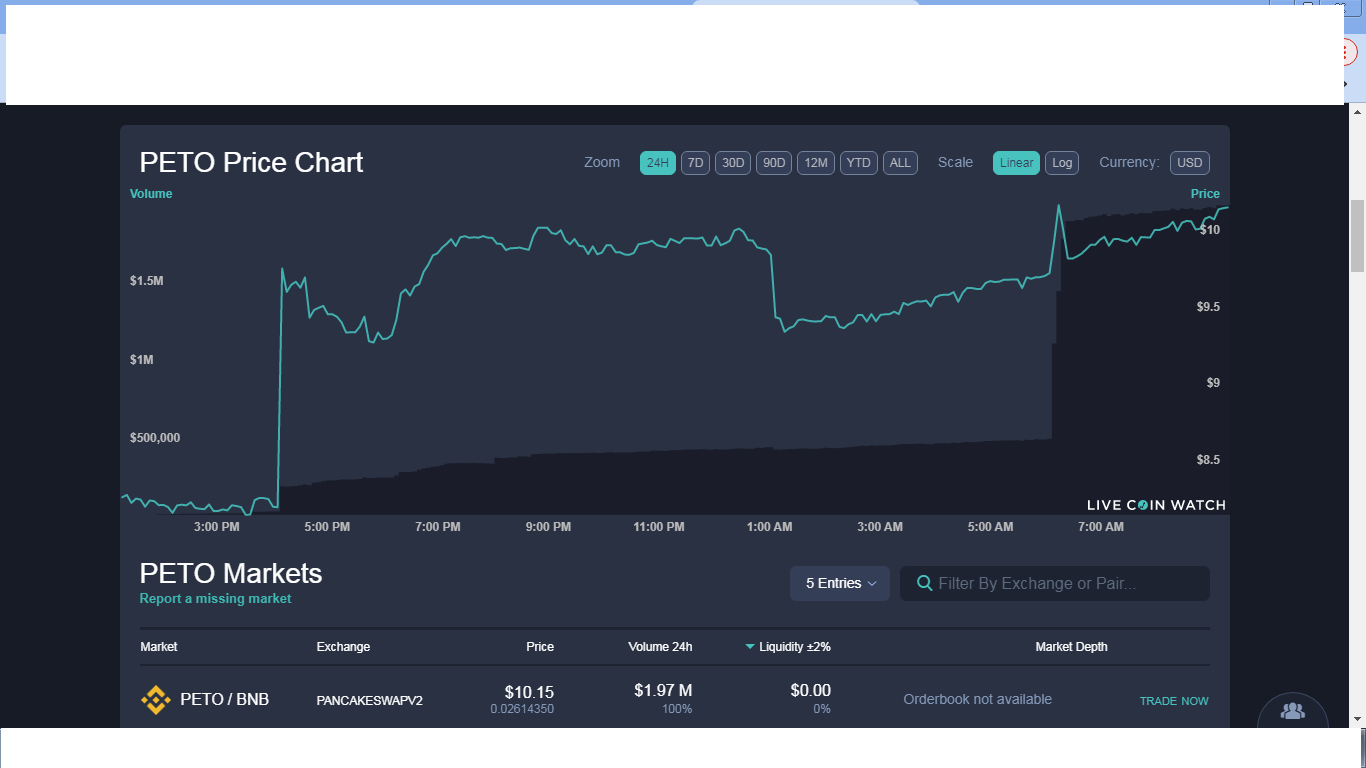
Task: Sort markets by Volume 24h header
Action: tap(660, 647)
